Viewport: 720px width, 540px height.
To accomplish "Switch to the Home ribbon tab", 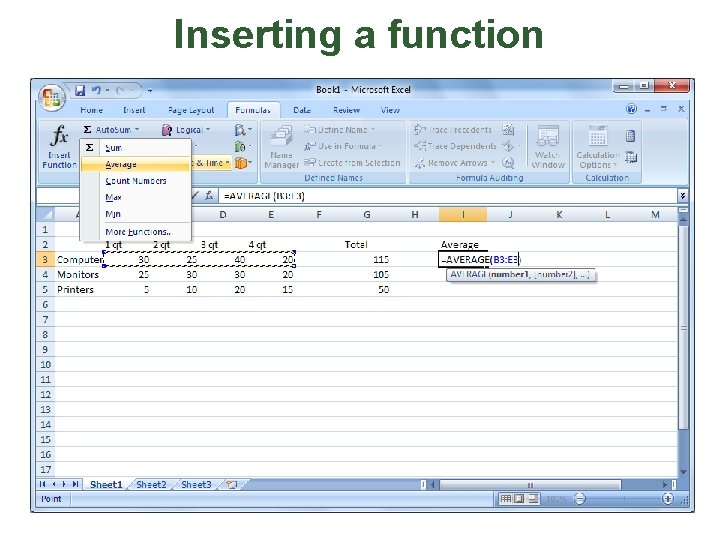I will pyautogui.click(x=91, y=110).
